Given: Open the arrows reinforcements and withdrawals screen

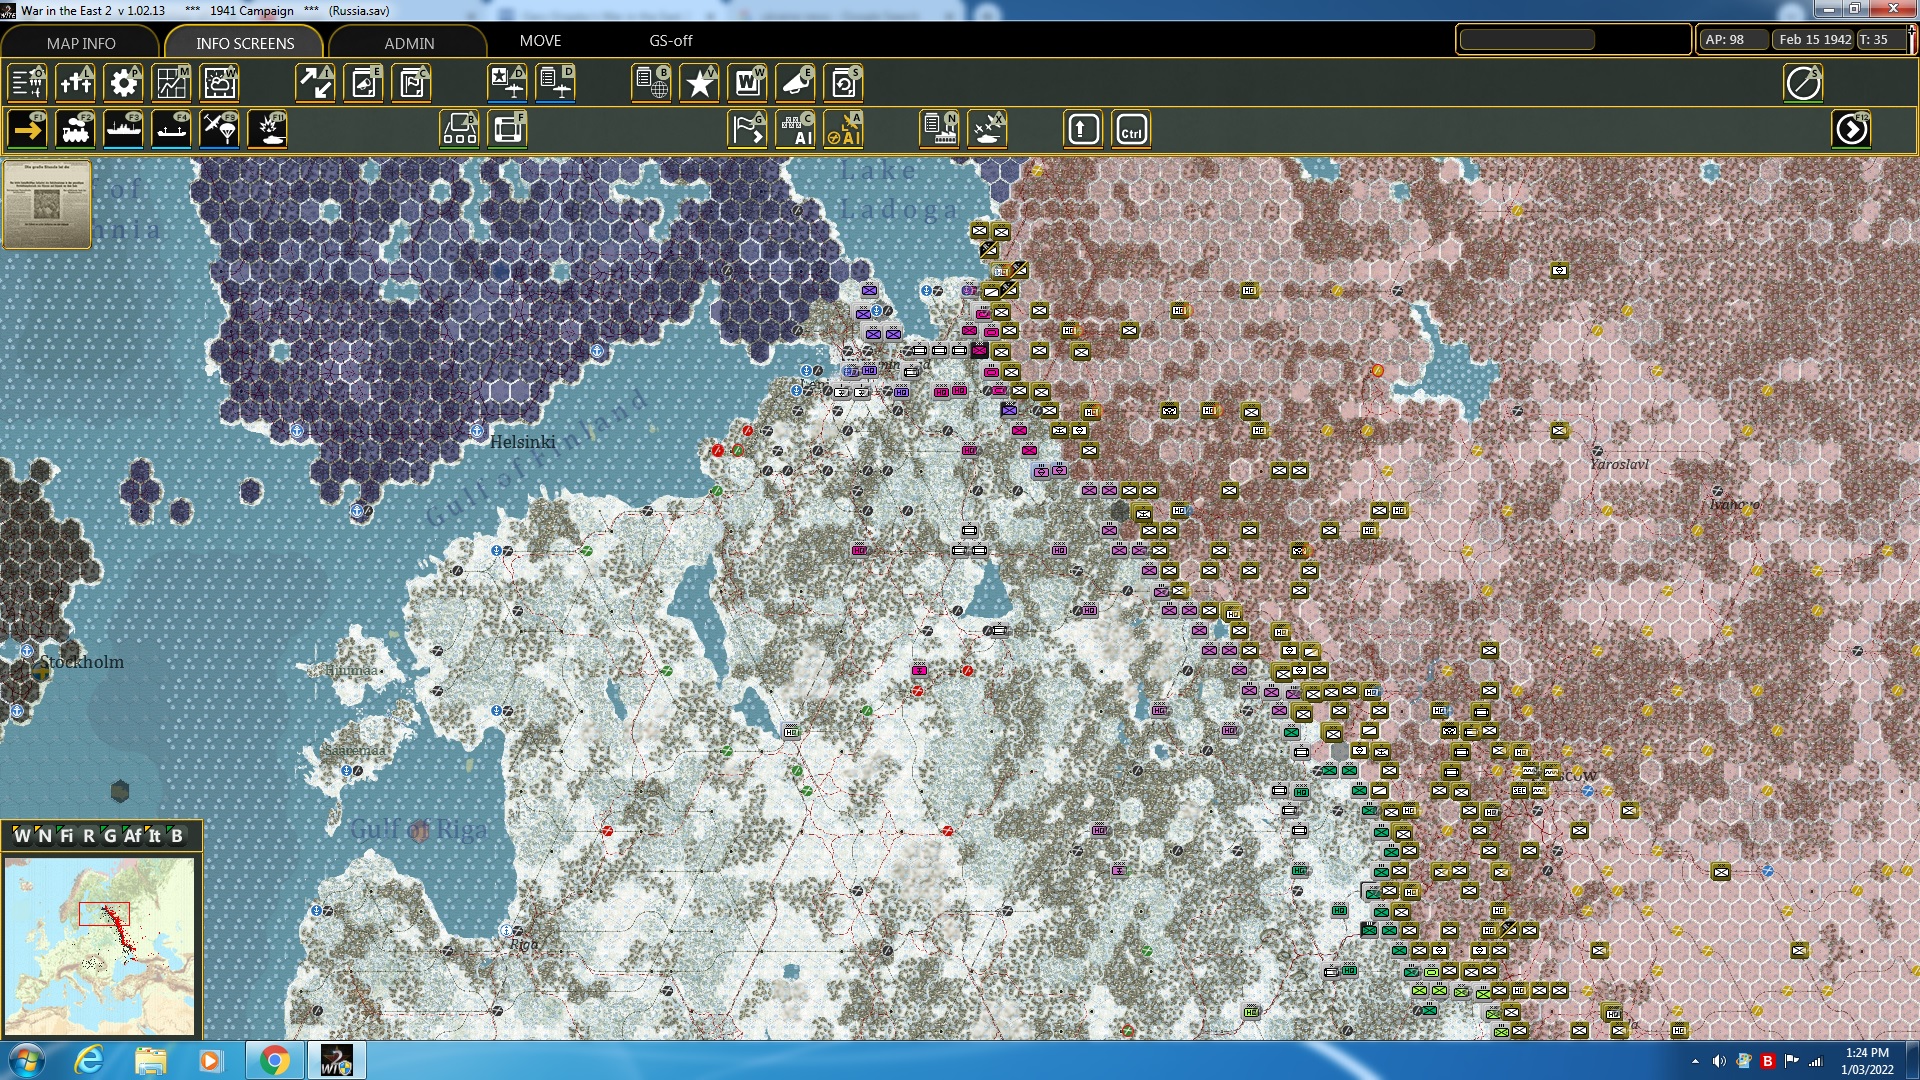Looking at the screenshot, I should tap(315, 83).
